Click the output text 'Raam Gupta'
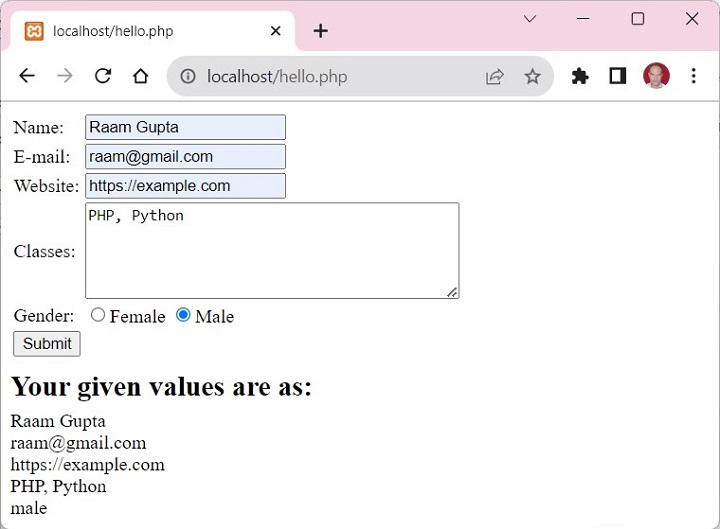This screenshot has height=529, width=720. pos(58,421)
